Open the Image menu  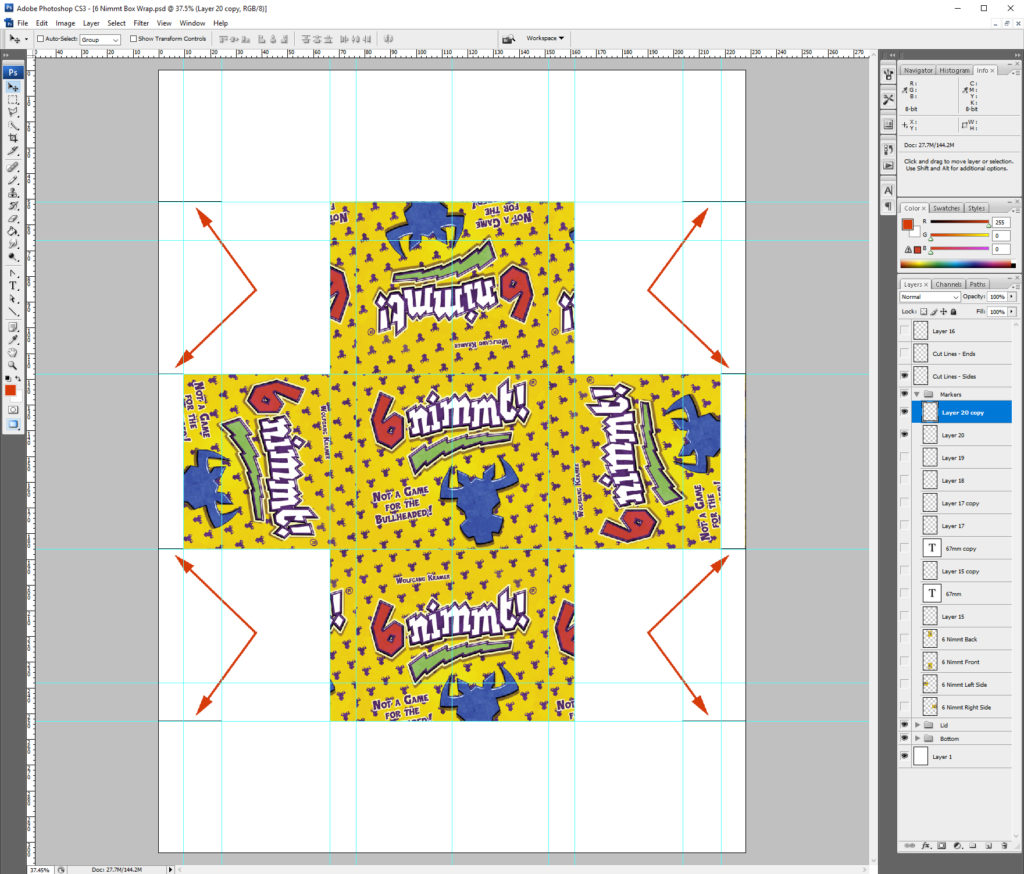coord(65,23)
